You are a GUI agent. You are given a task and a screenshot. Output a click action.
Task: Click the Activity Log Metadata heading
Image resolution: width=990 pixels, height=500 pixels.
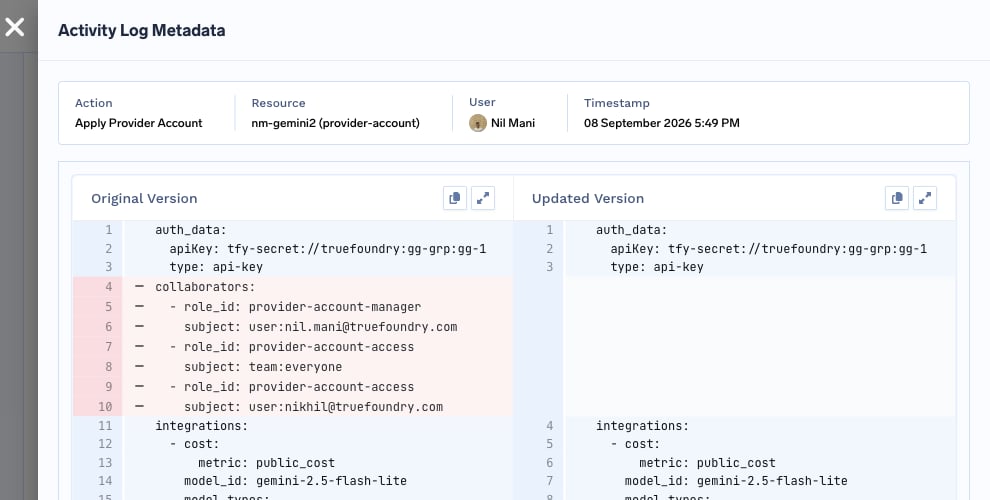point(141,30)
